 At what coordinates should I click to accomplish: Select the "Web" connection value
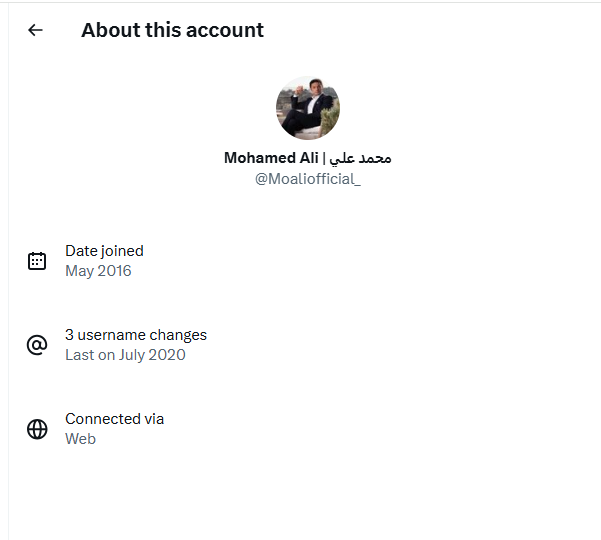80,439
